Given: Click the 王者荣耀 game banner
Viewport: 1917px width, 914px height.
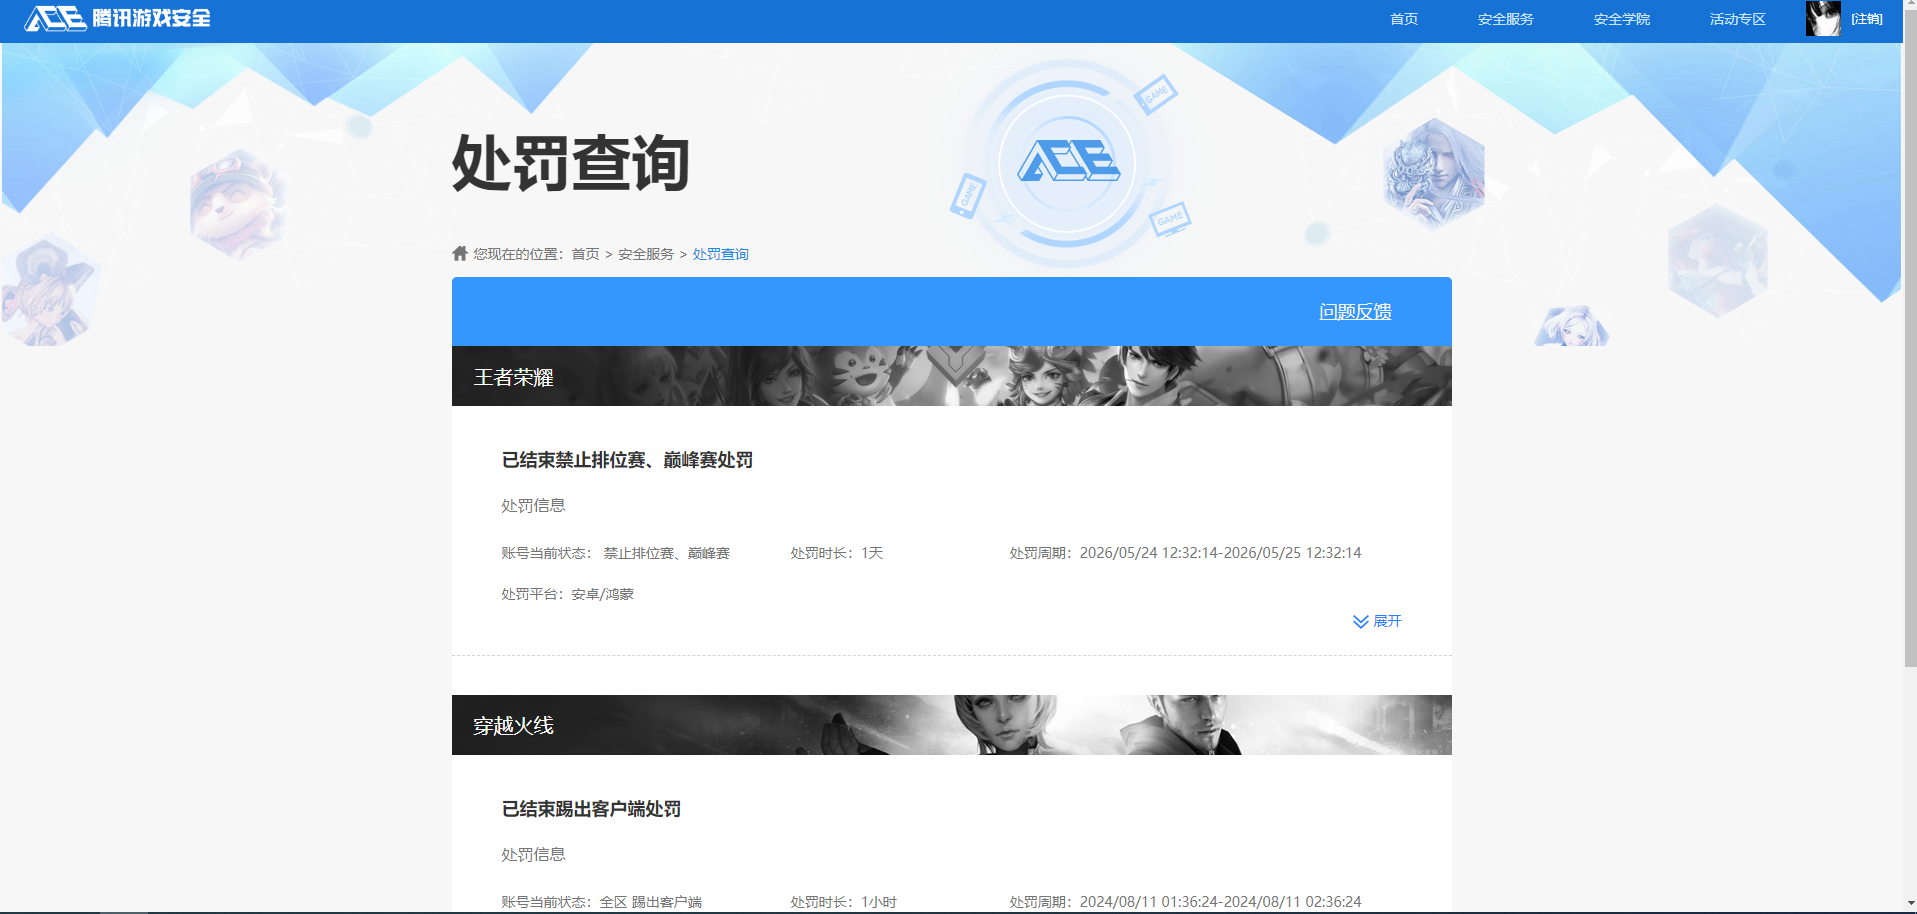Looking at the screenshot, I should pos(952,376).
